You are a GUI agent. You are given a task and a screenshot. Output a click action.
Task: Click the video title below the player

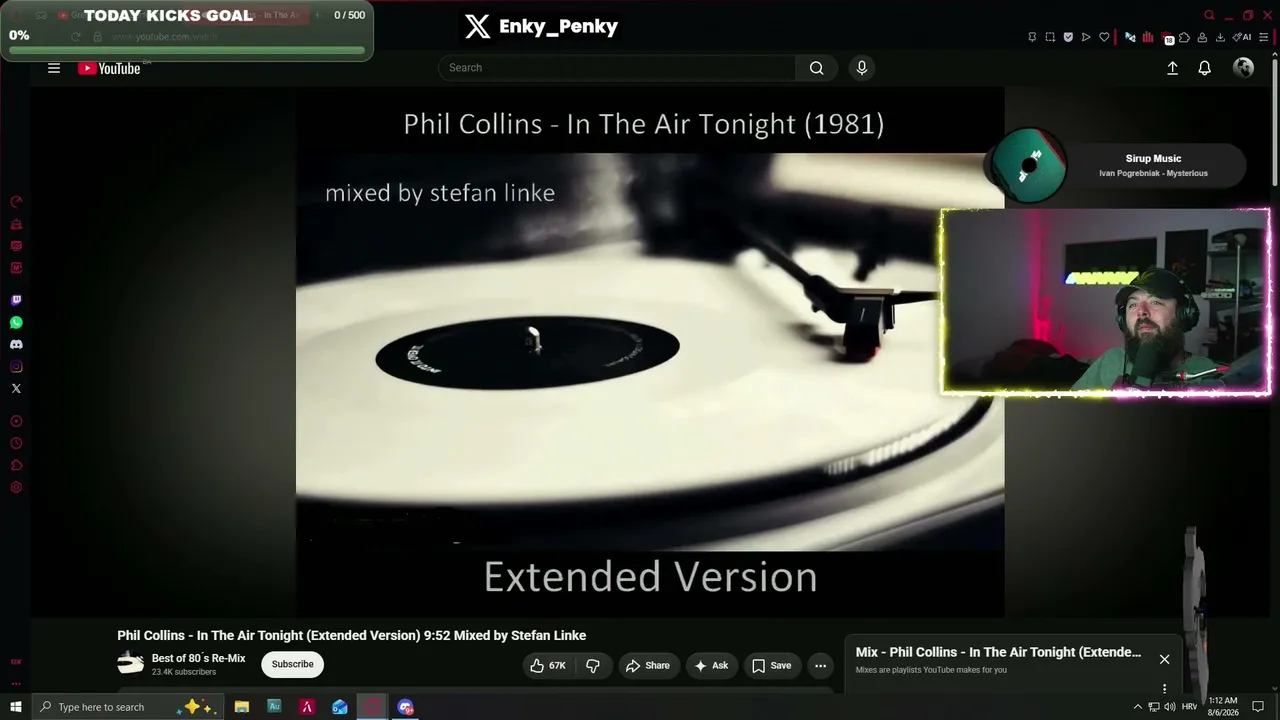tap(351, 636)
